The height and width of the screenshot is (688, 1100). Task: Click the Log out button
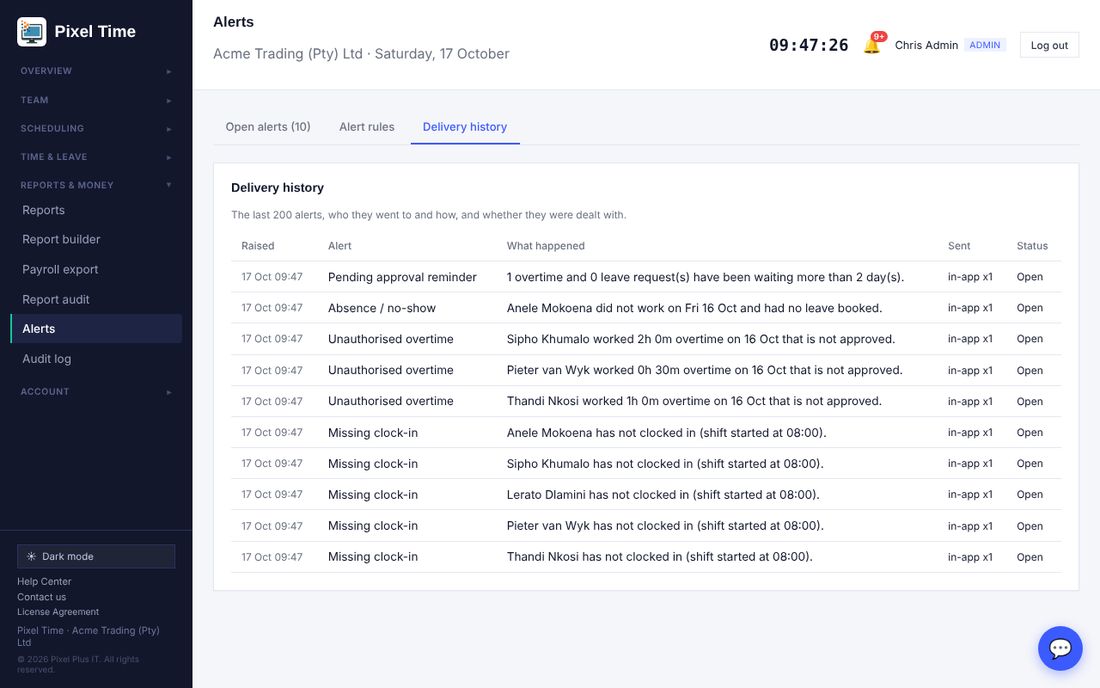1049,45
